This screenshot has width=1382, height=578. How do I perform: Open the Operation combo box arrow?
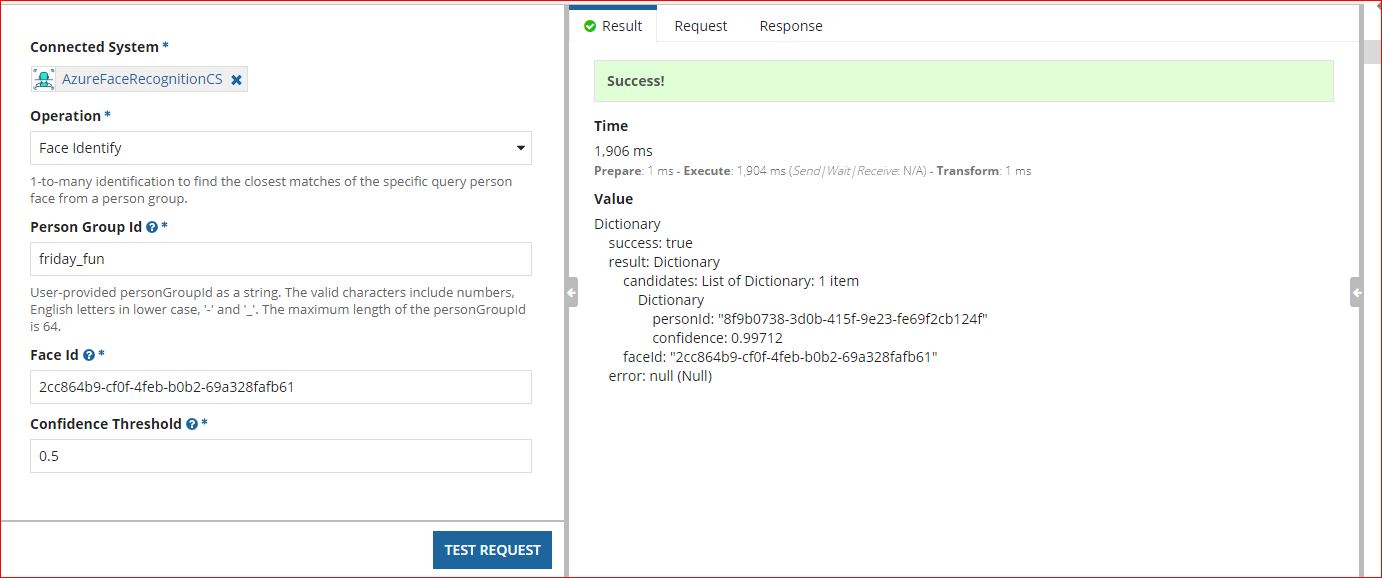[521, 147]
